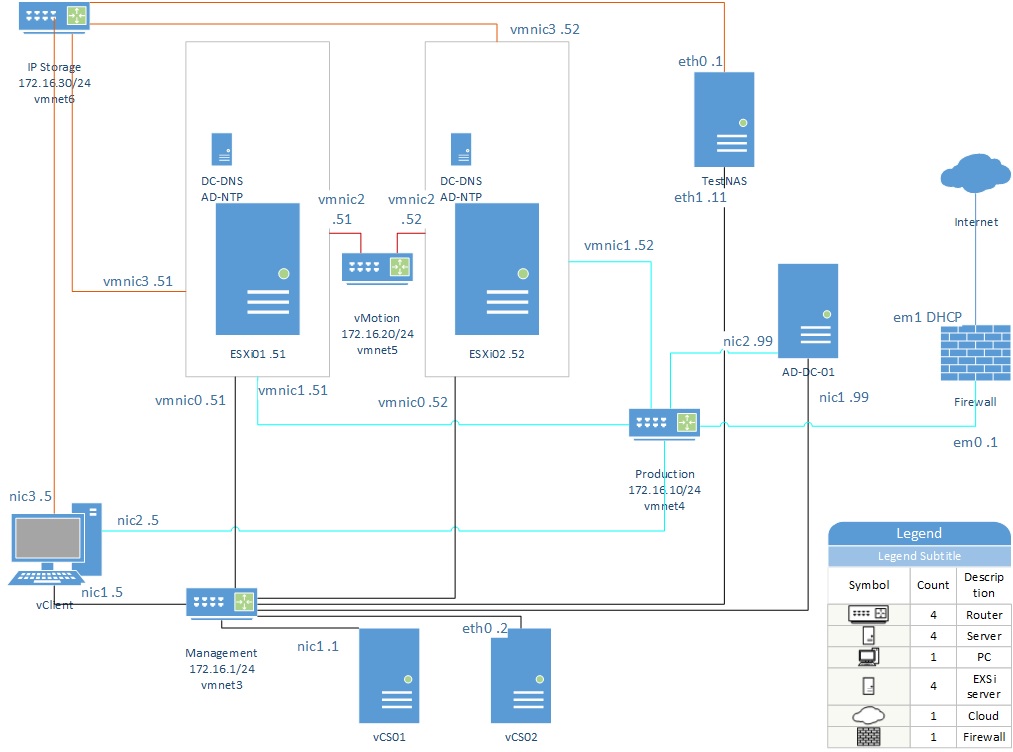Select the vMotion switch icon

pos(377,267)
